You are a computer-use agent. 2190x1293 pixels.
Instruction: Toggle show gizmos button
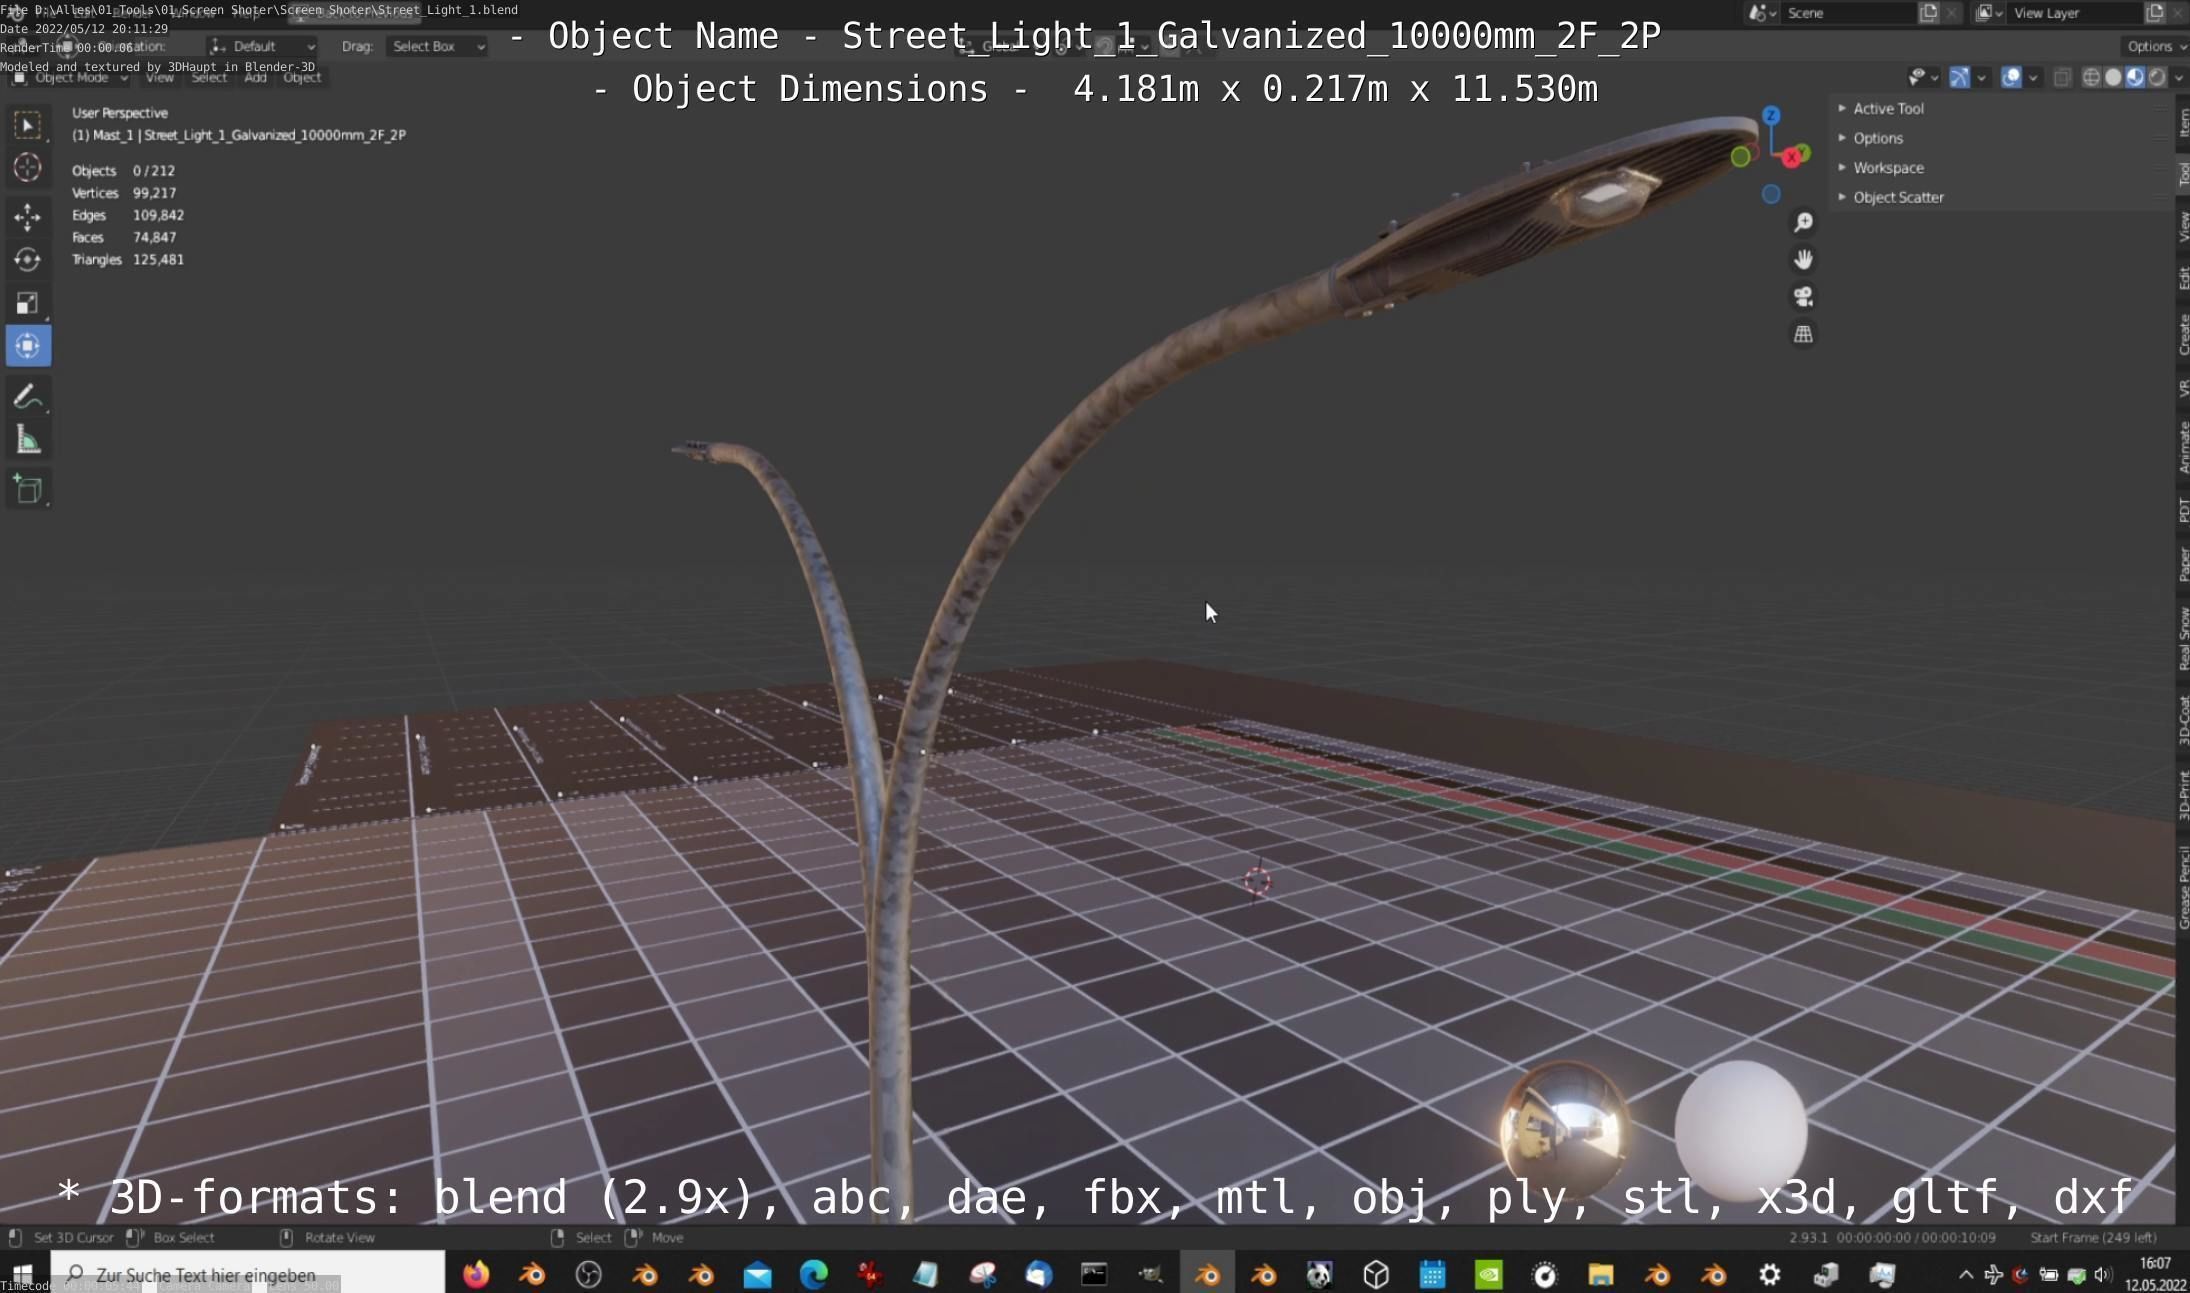pyautogui.click(x=1959, y=77)
